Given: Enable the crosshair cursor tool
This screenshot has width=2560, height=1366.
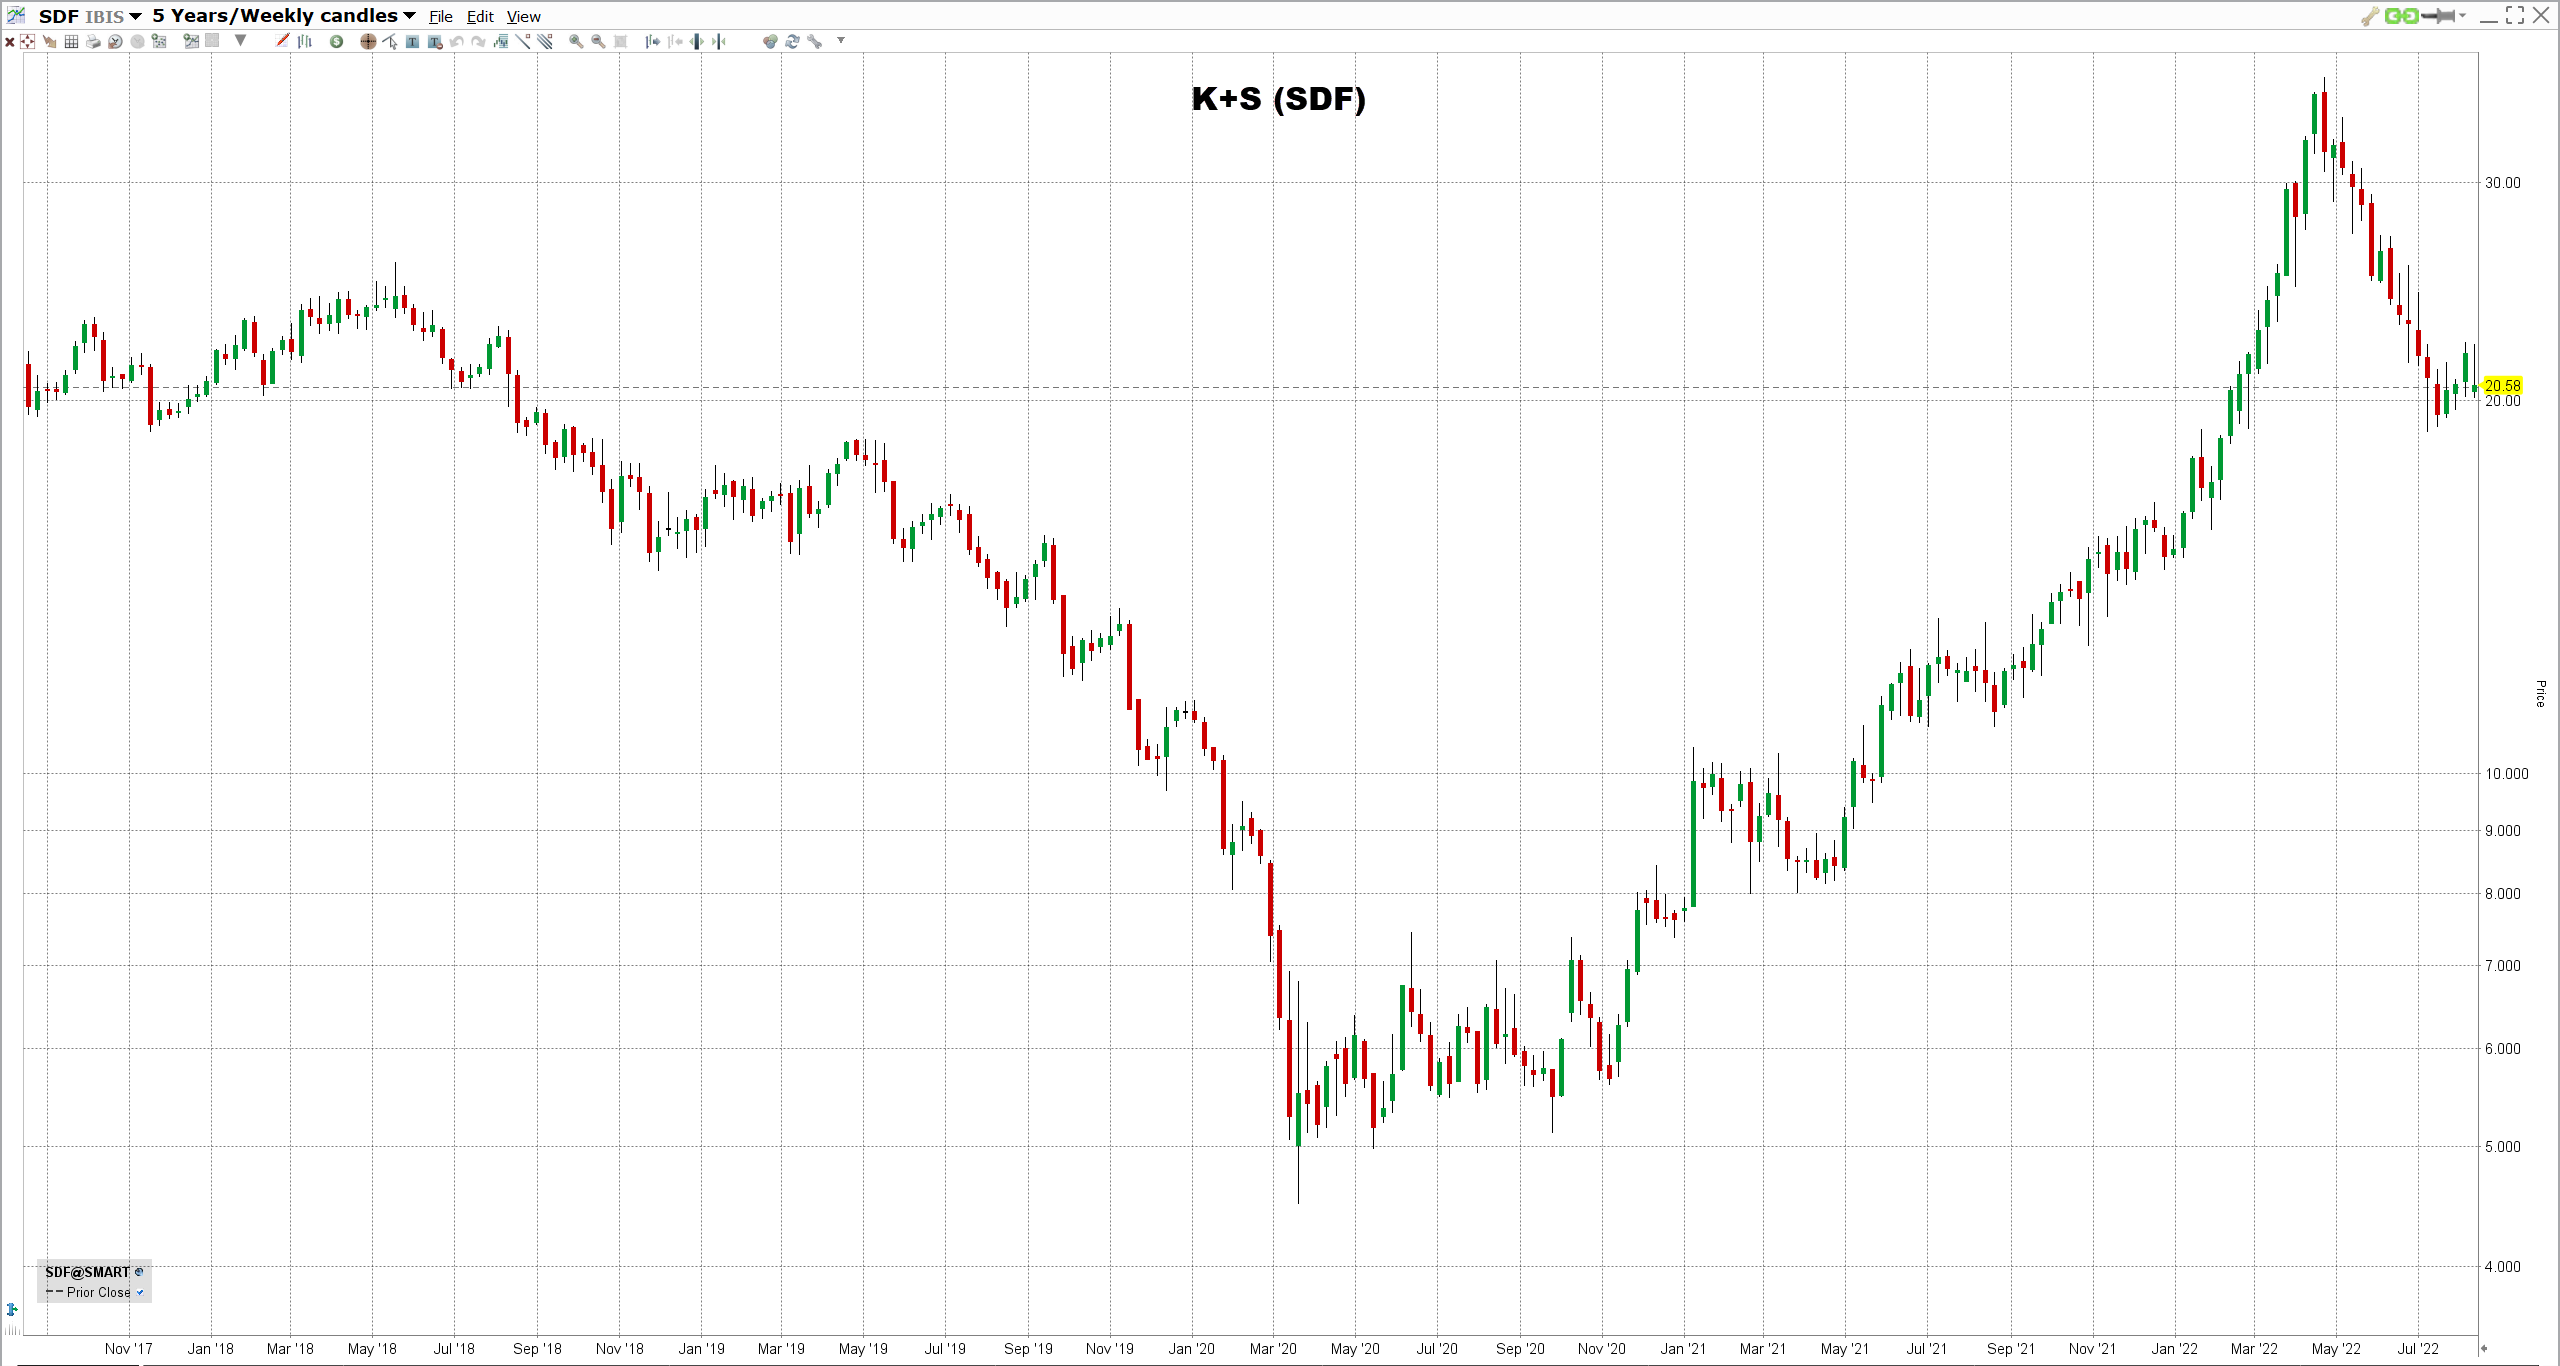Looking at the screenshot, I should click(368, 41).
